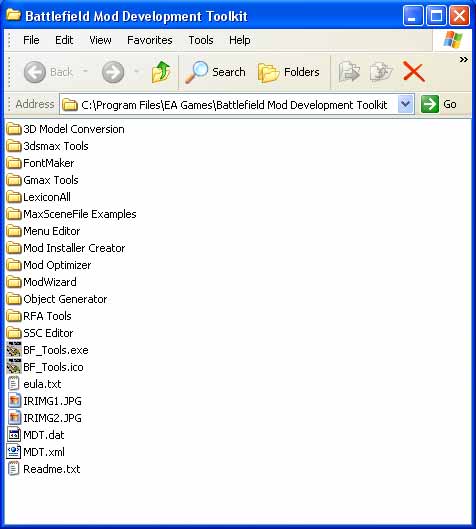Expand the Address bar dropdown arrow
476x529 pixels.
tap(405, 104)
